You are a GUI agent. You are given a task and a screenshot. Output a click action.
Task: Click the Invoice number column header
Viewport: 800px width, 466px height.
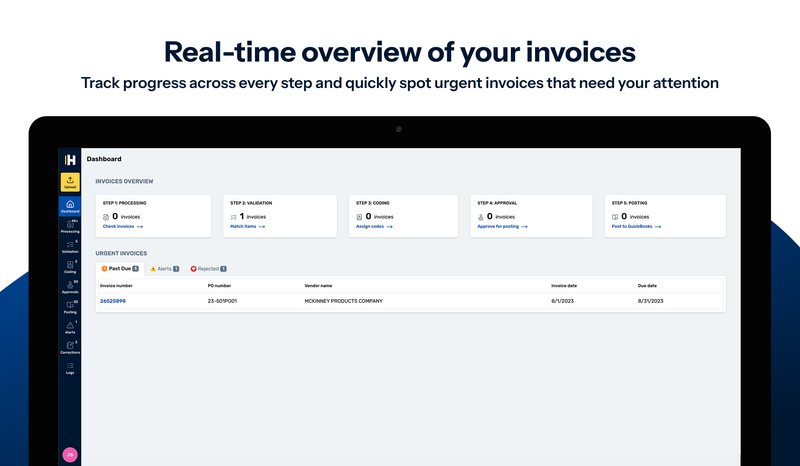click(116, 286)
